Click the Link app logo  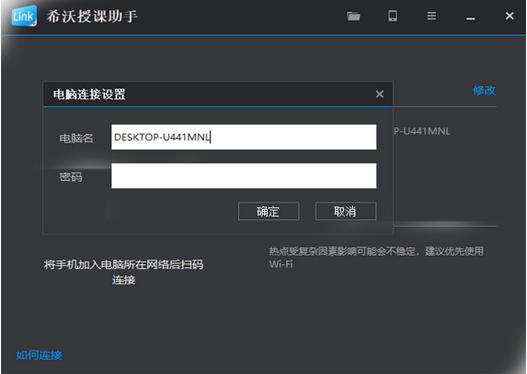pyautogui.click(x=24, y=16)
